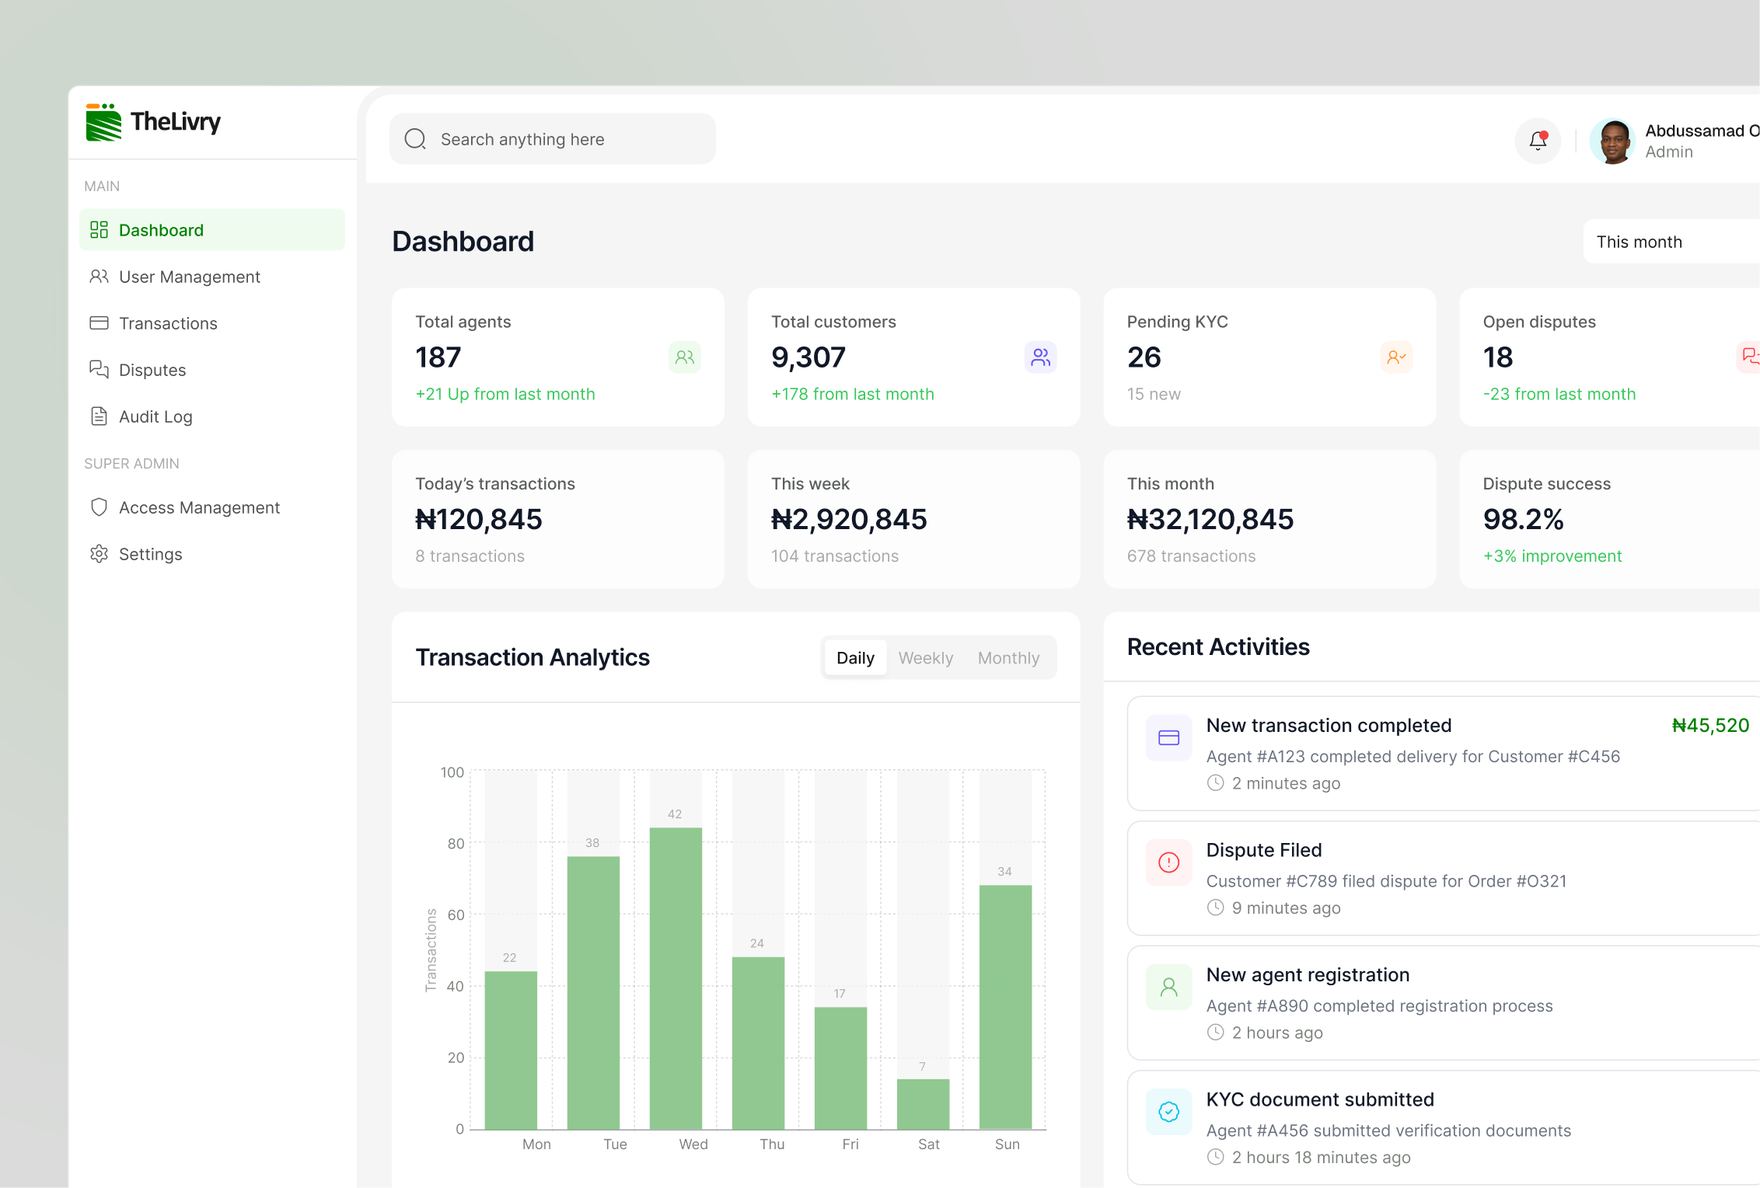1760x1188 pixels.
Task: Click the Sun bar showing 34
Action: 1005,1008
